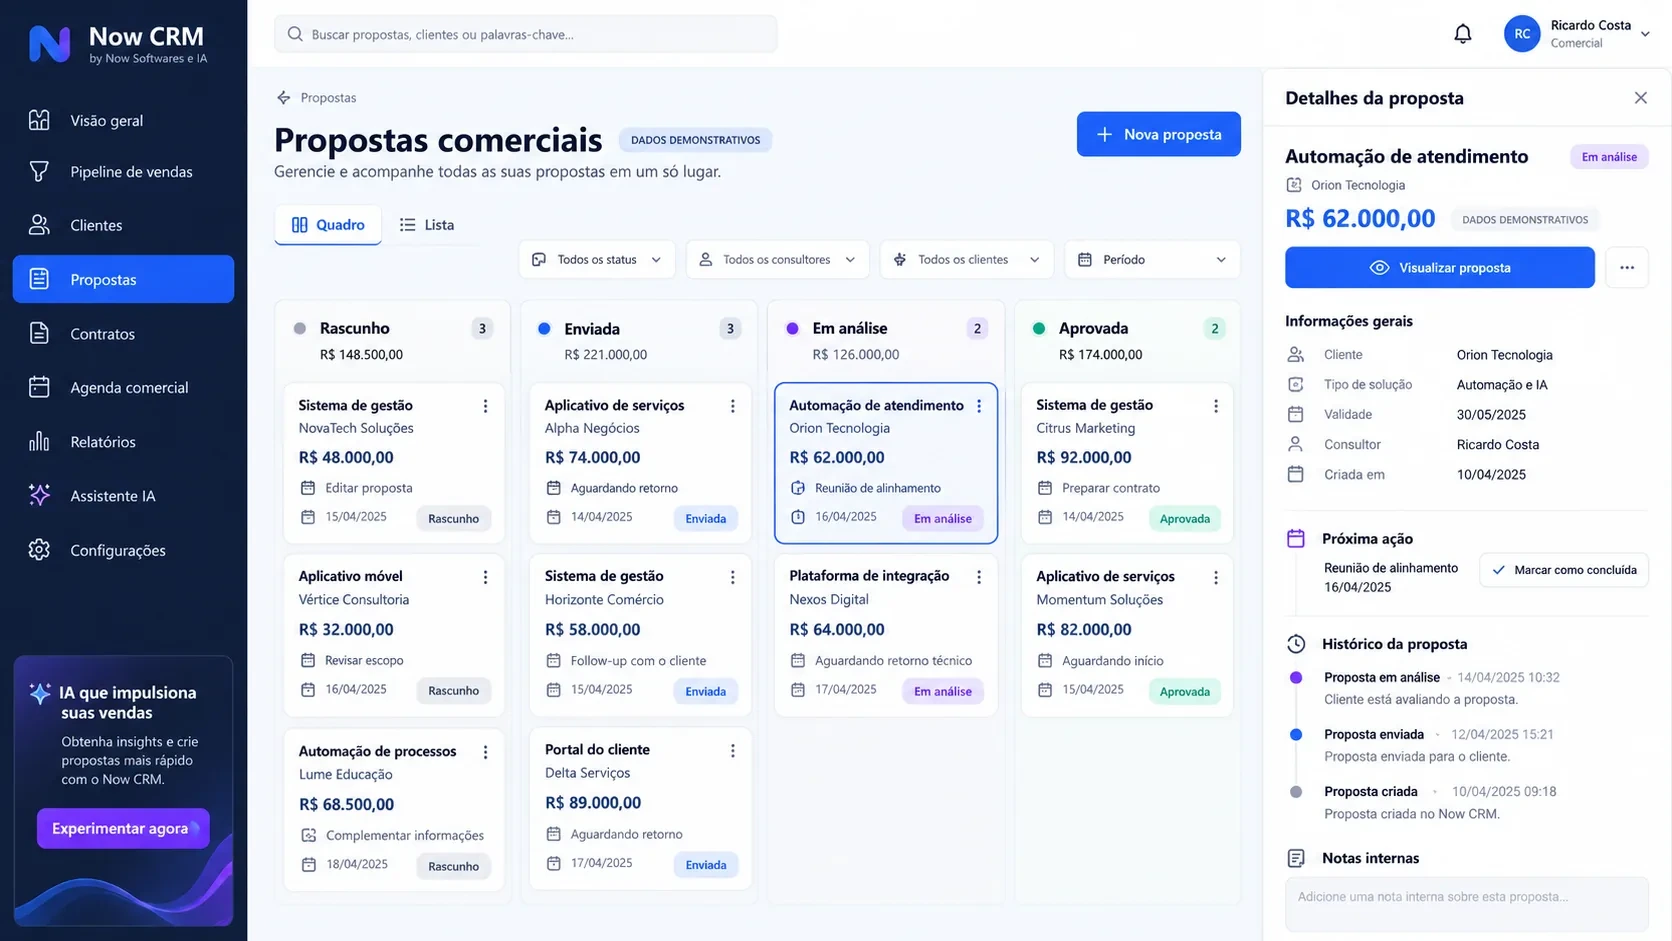Expand Todos os consultores filter dropdown
1672x941 pixels.
[x=777, y=259]
